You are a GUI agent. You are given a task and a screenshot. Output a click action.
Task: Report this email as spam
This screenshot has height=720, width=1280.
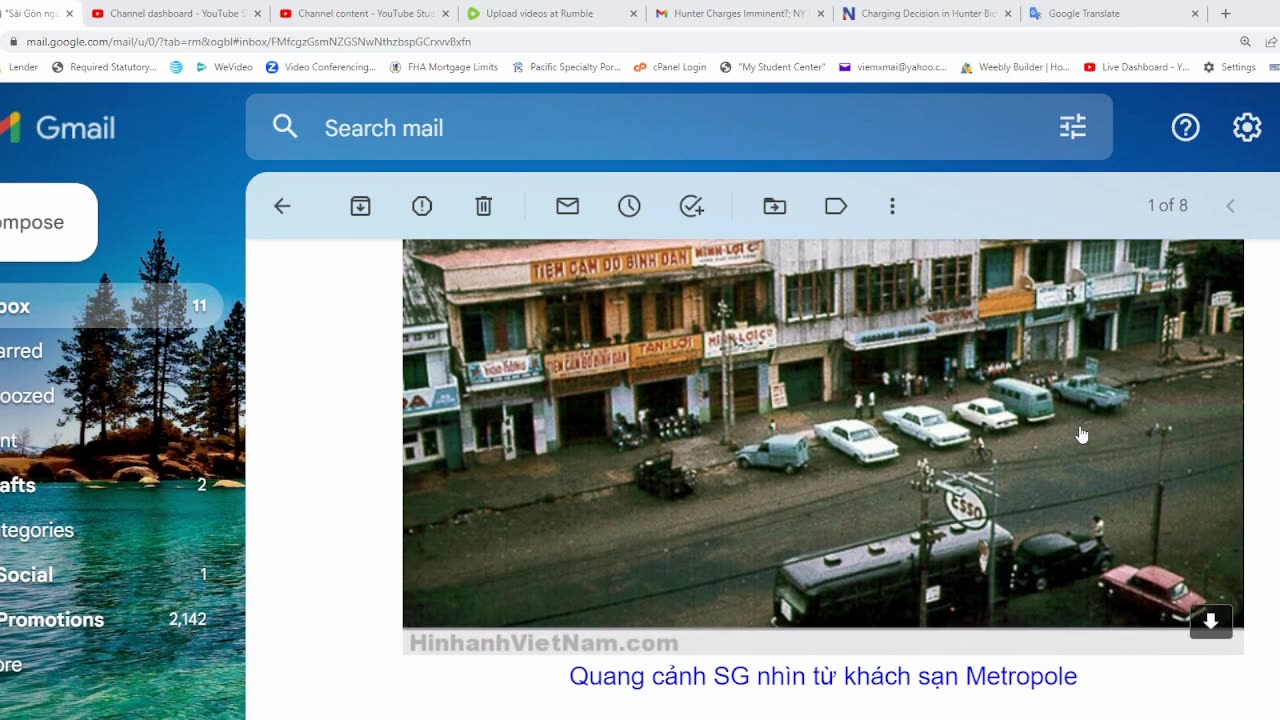[x=422, y=206]
